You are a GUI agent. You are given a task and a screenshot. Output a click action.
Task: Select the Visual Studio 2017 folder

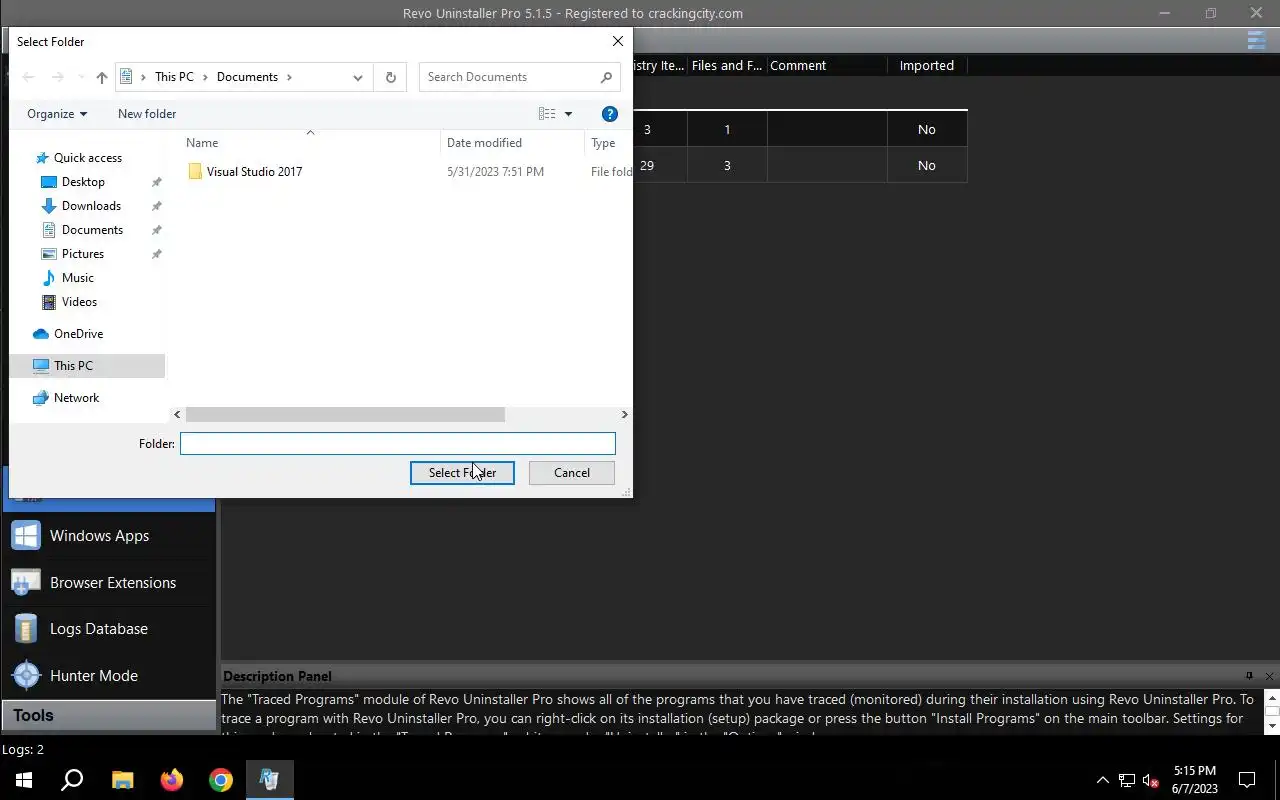click(x=254, y=172)
